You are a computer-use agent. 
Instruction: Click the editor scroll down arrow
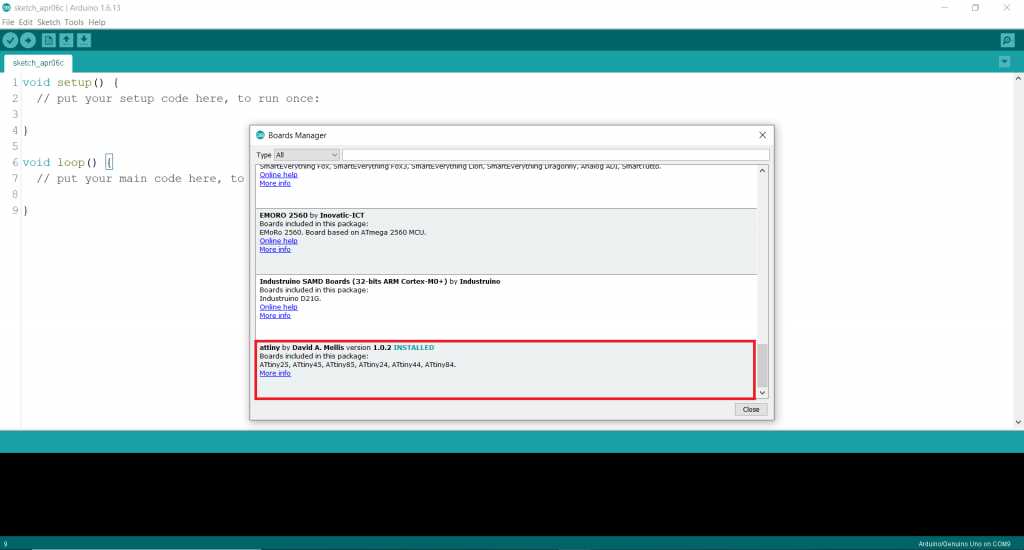coord(1018,423)
